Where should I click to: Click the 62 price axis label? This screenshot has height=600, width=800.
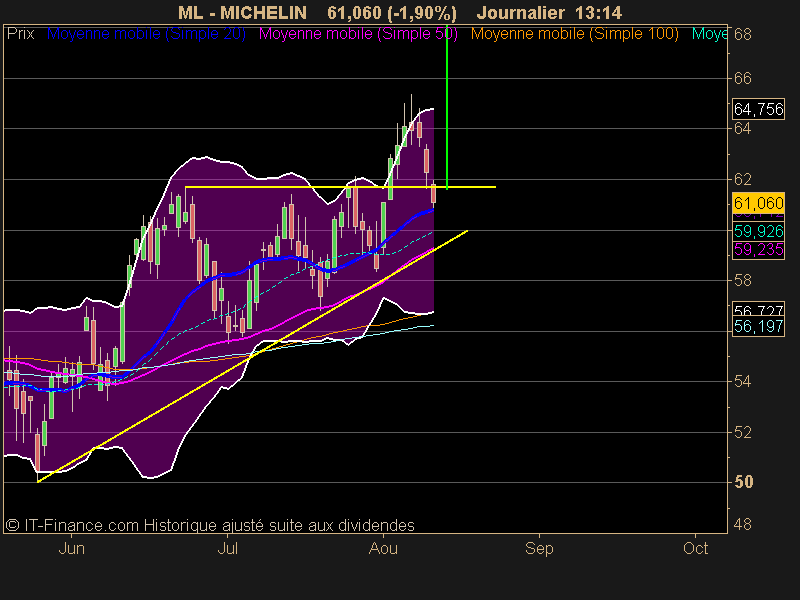[743, 180]
